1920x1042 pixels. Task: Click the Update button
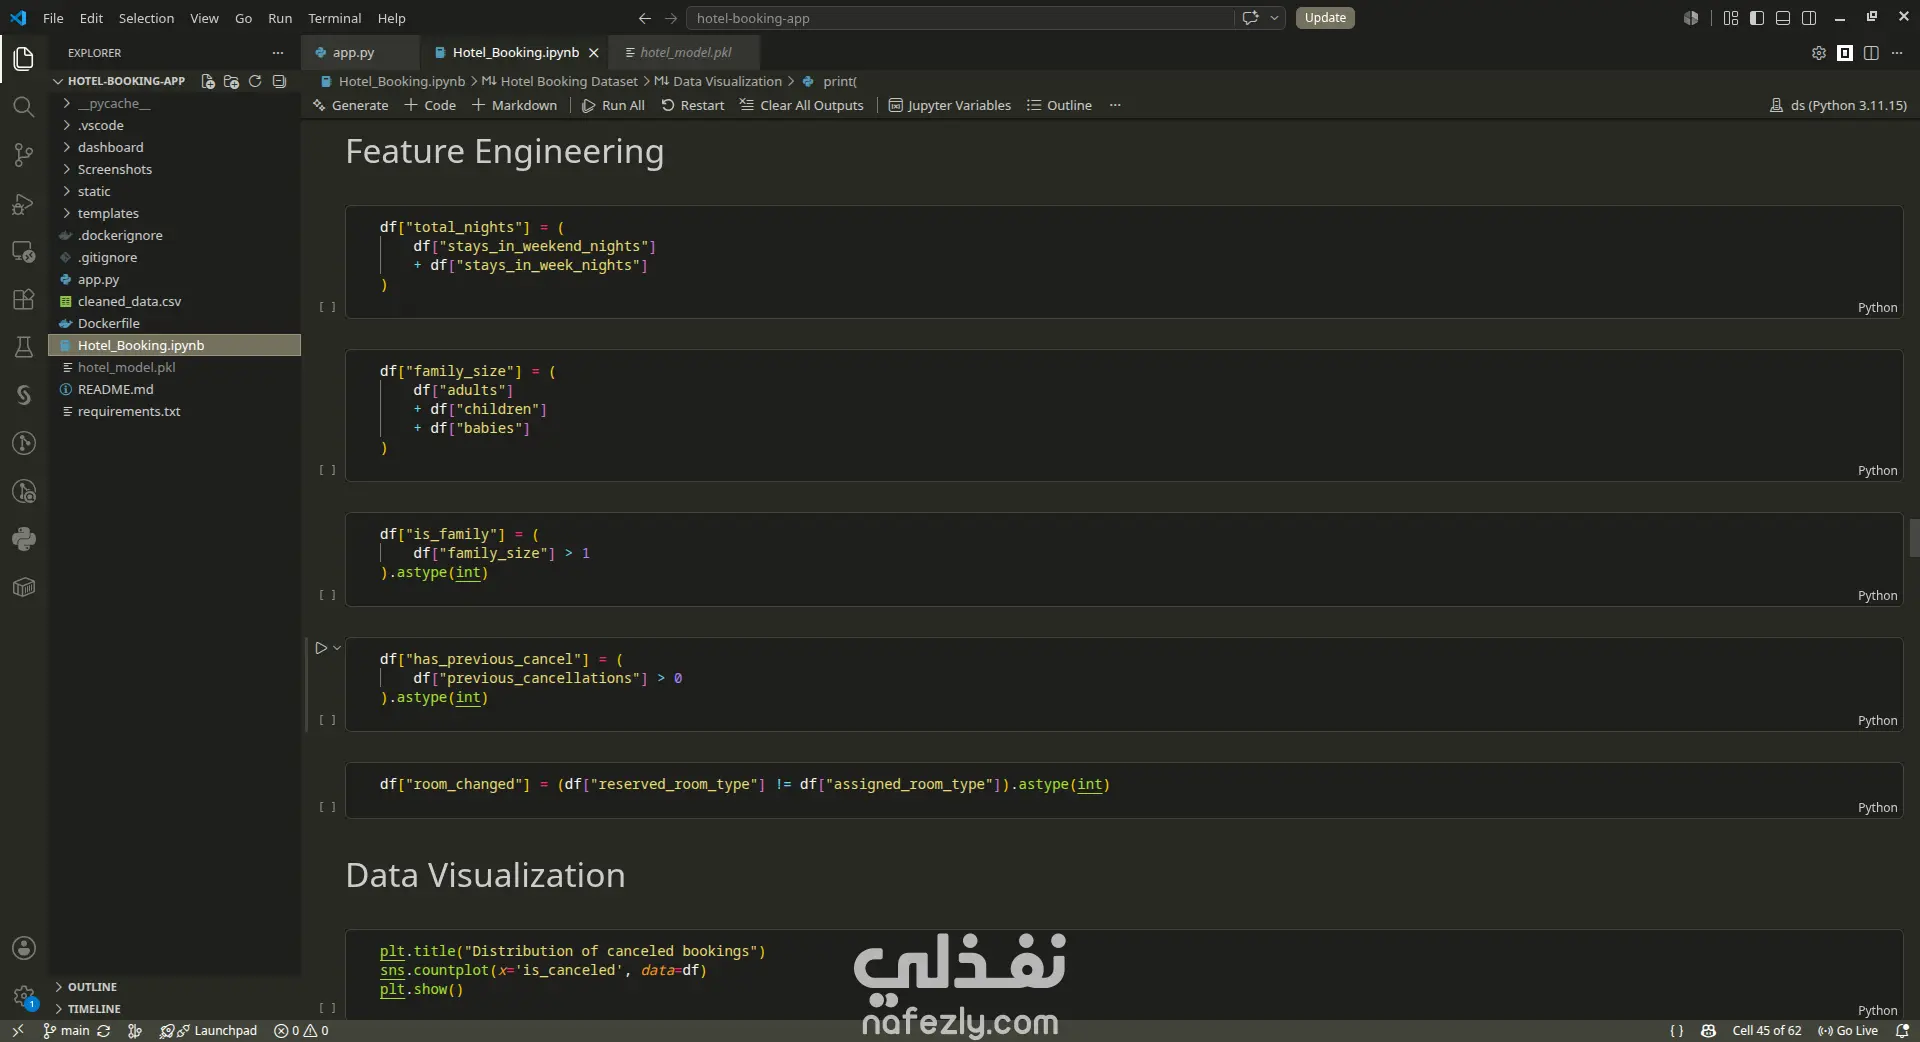[1325, 18]
